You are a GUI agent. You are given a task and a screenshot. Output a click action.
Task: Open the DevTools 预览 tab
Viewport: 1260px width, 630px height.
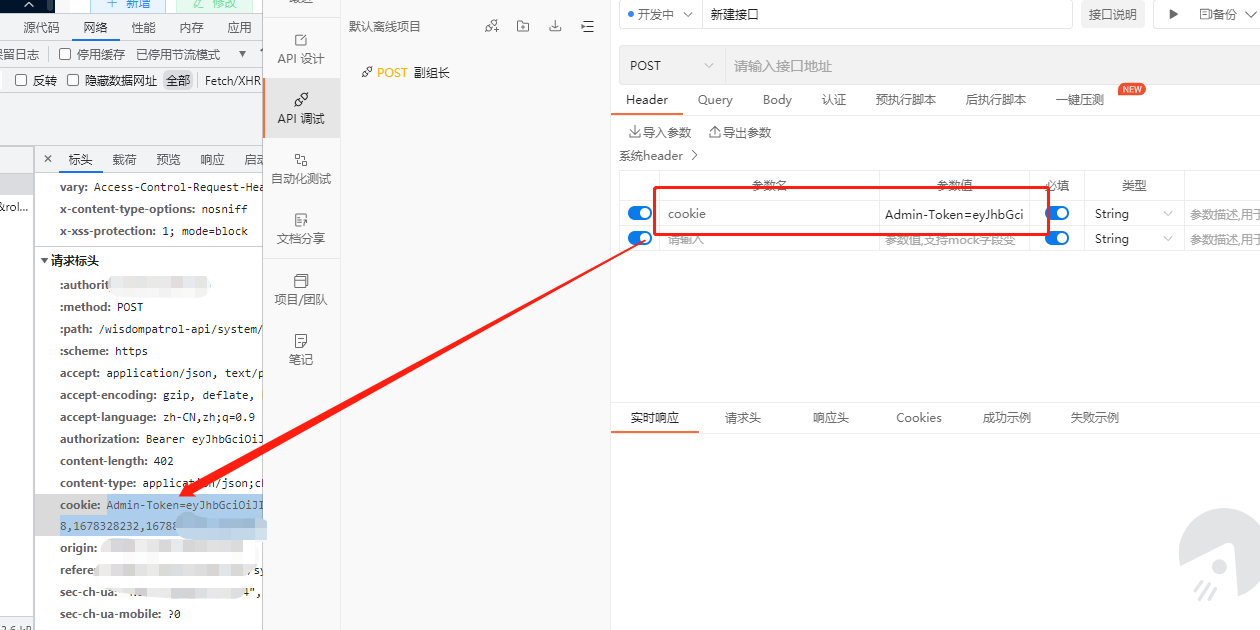(x=168, y=160)
